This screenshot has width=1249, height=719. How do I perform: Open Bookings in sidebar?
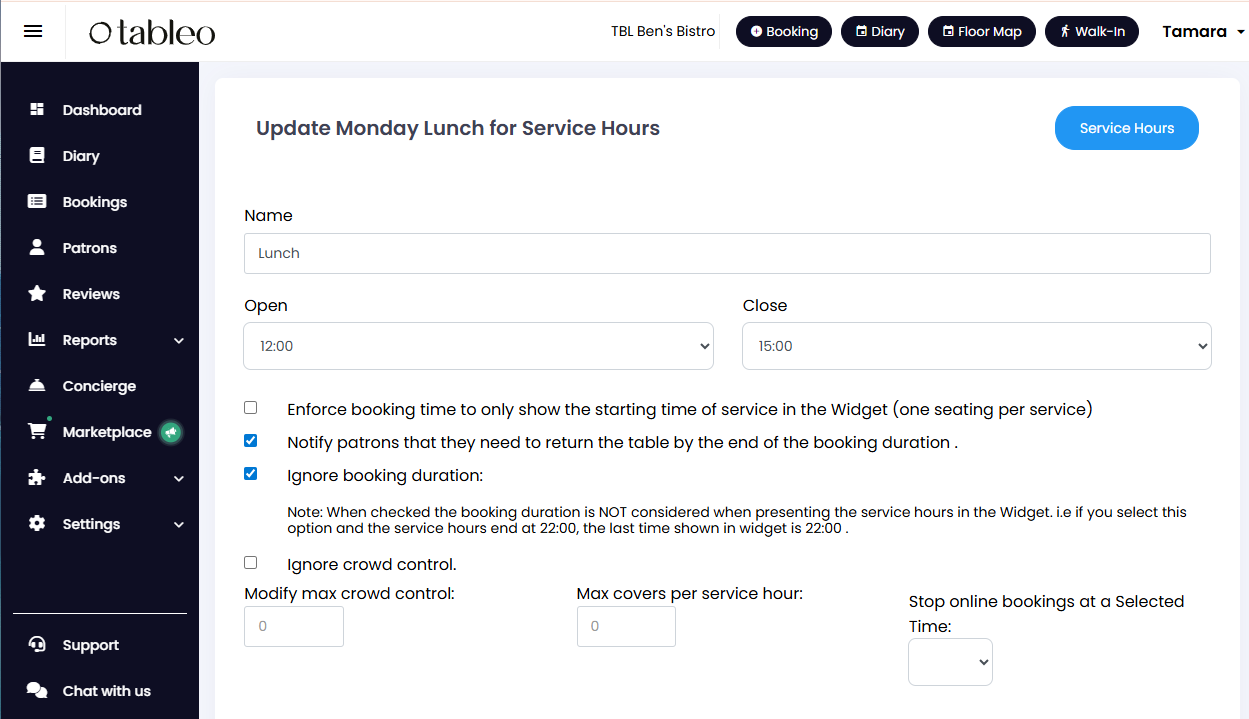pos(95,202)
